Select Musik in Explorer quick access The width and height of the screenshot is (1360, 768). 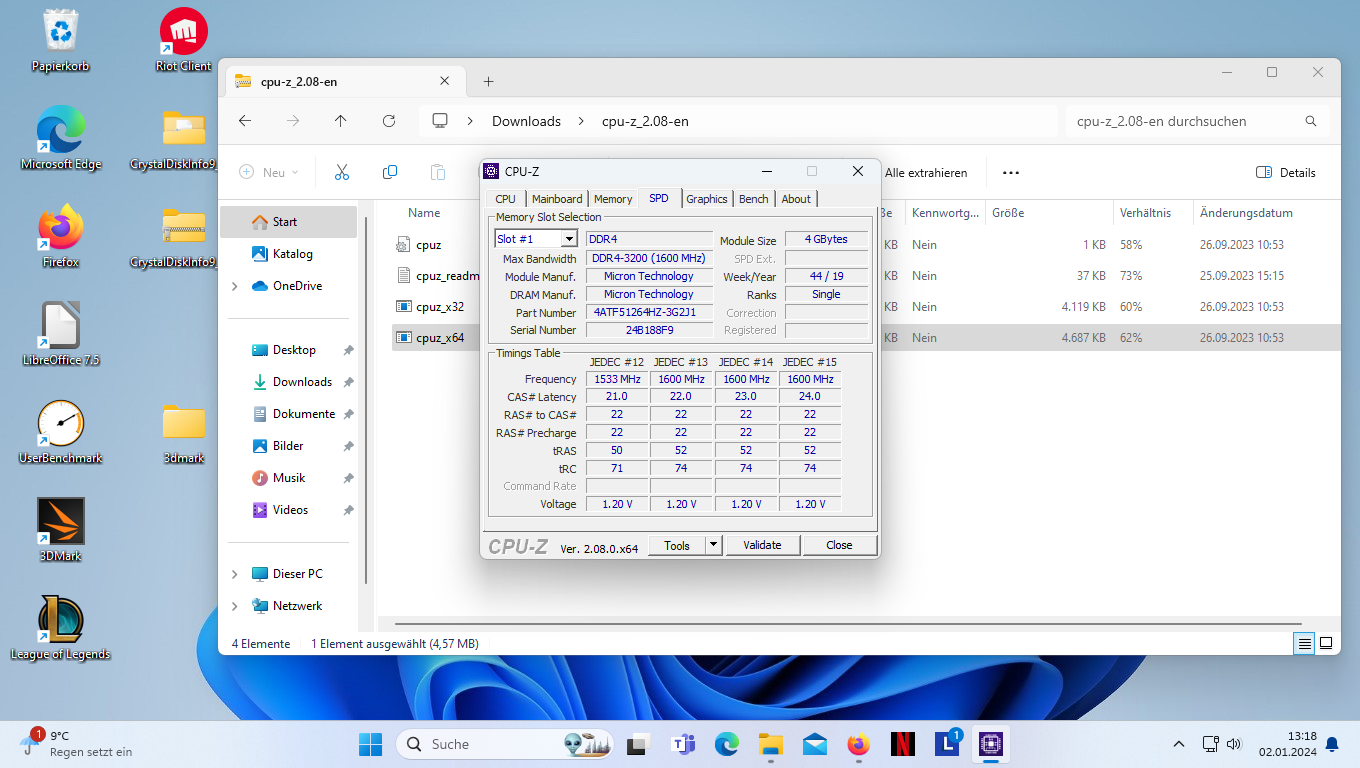click(288, 478)
